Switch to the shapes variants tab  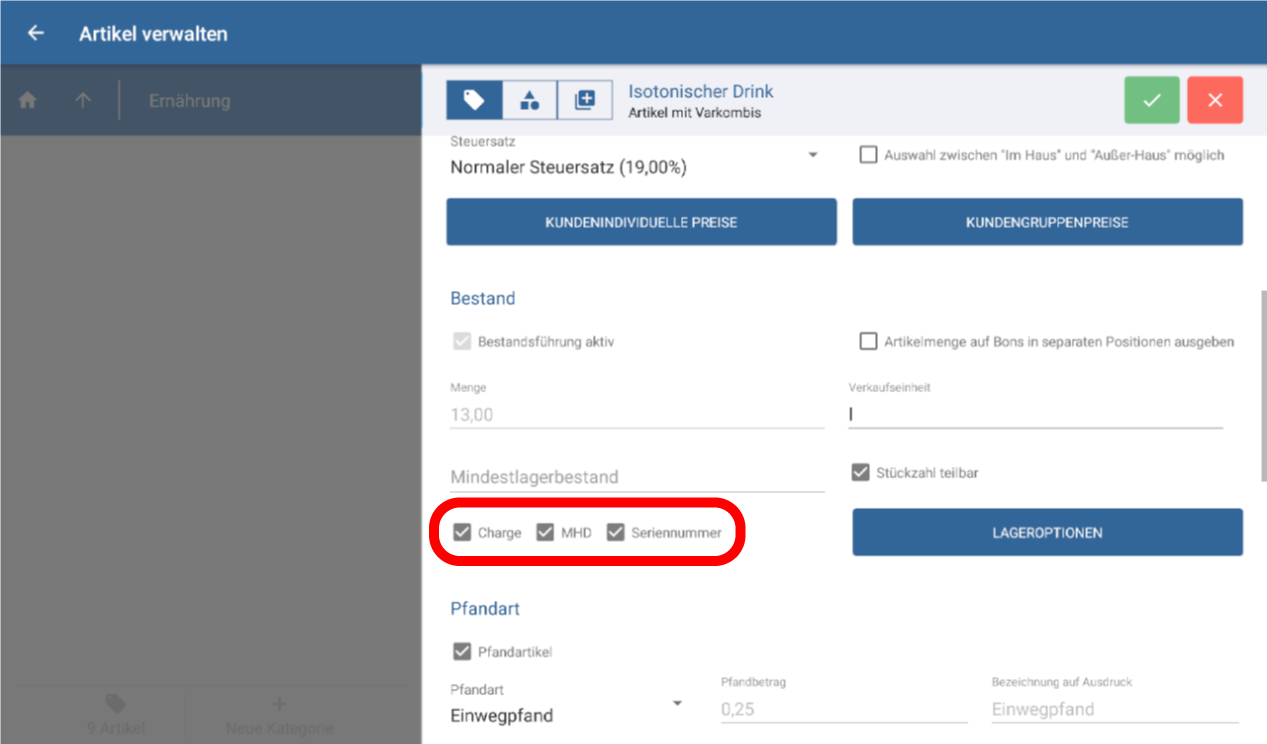click(x=530, y=100)
